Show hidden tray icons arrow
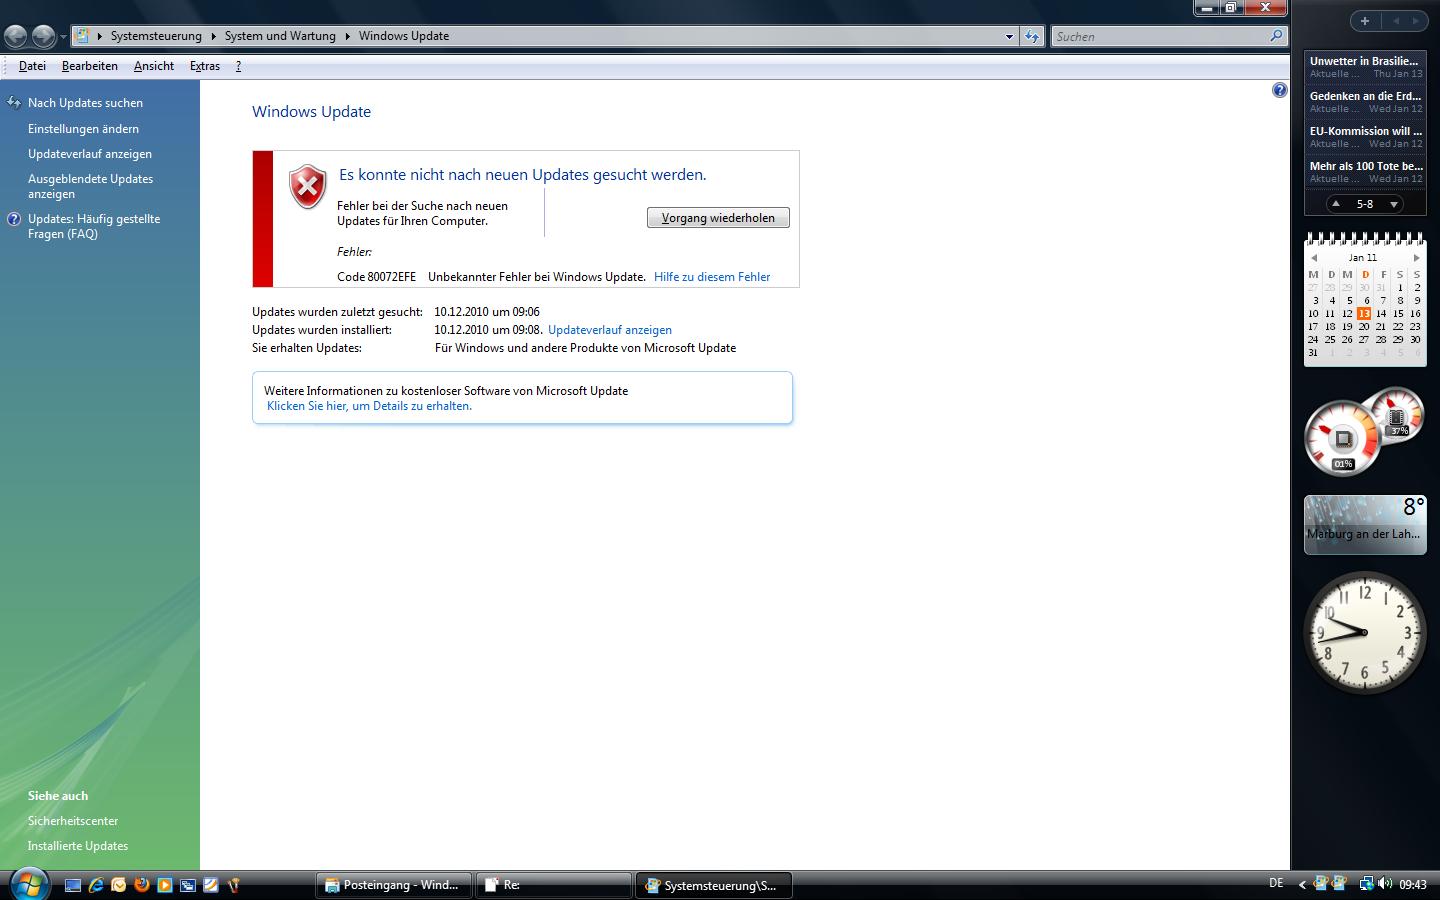The width and height of the screenshot is (1440, 900). [1302, 884]
